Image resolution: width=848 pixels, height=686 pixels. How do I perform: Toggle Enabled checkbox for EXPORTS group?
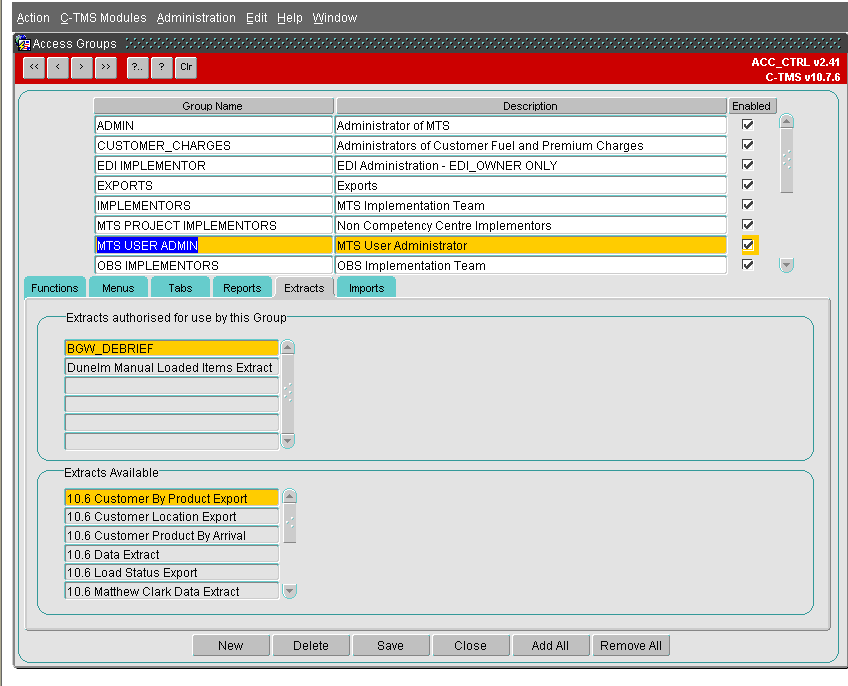(747, 185)
